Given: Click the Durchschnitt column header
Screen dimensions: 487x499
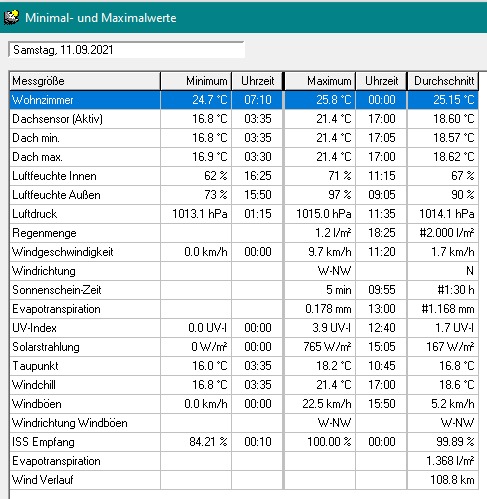Looking at the screenshot, I should (x=443, y=81).
